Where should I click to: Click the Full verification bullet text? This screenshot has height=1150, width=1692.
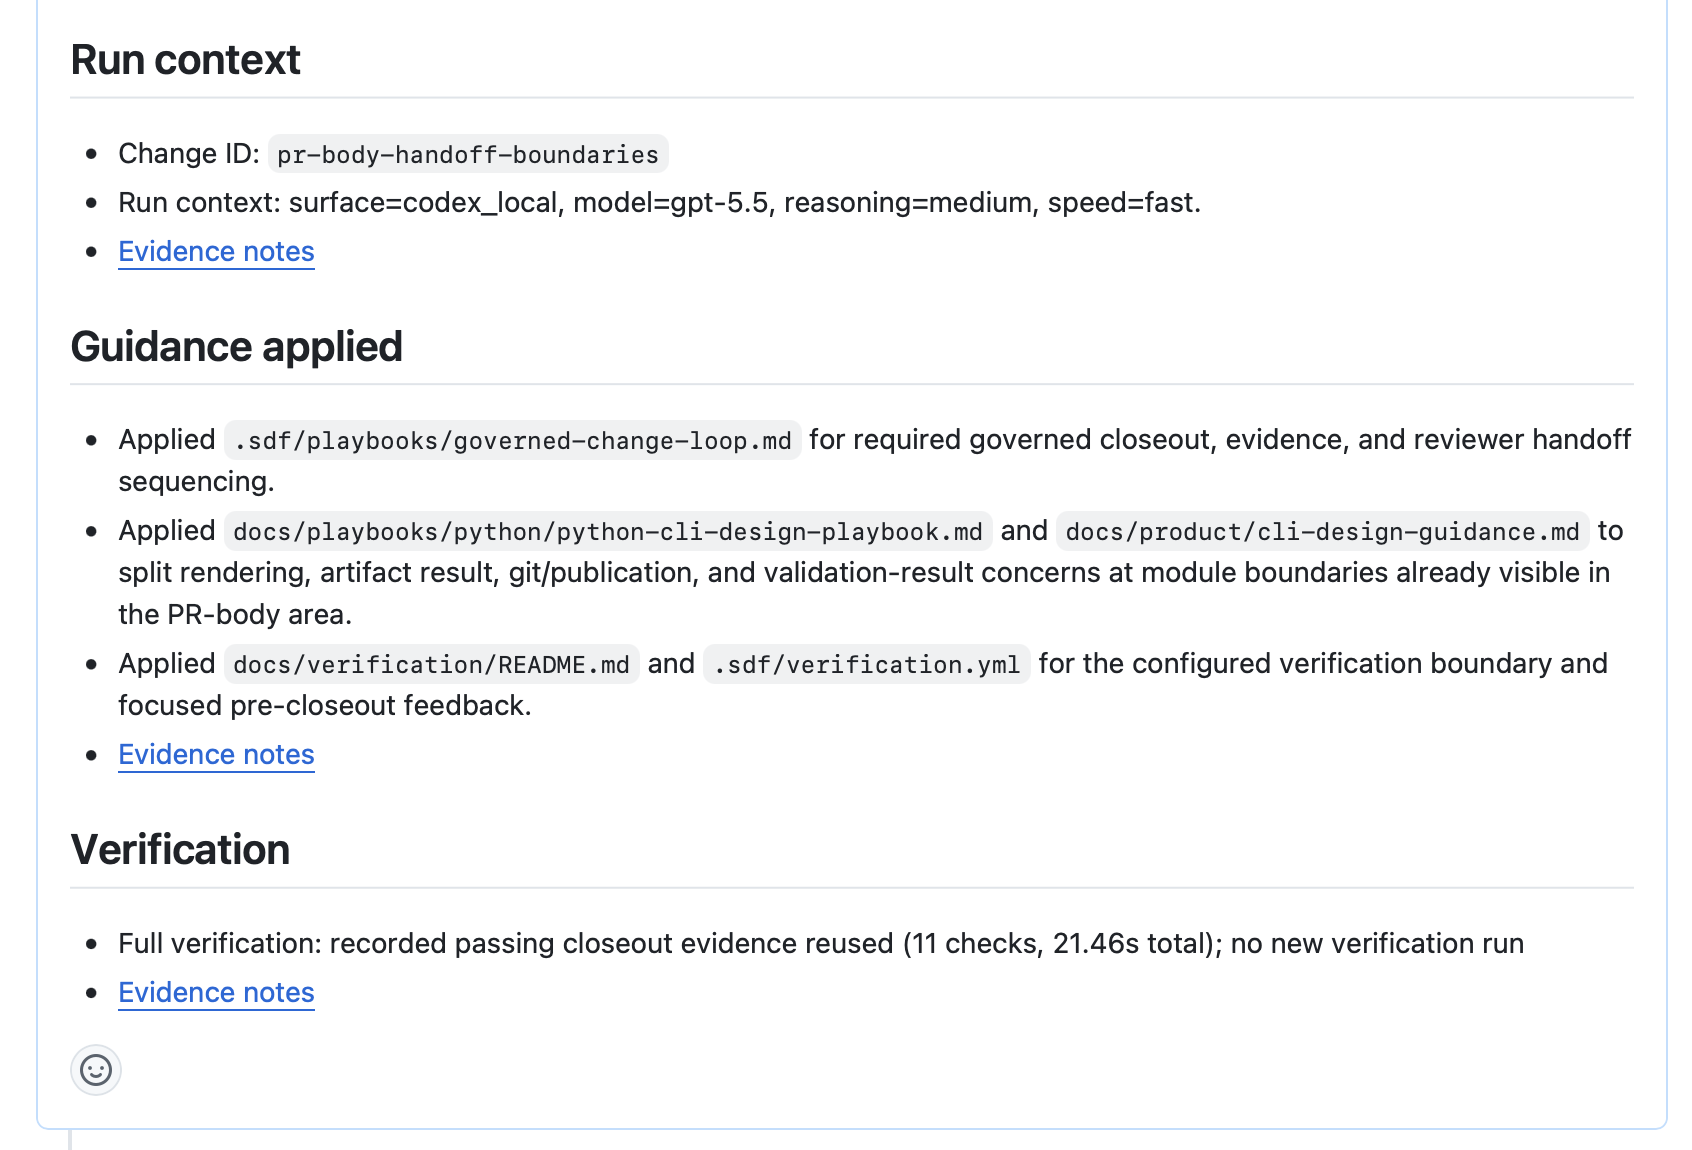pos(821,944)
